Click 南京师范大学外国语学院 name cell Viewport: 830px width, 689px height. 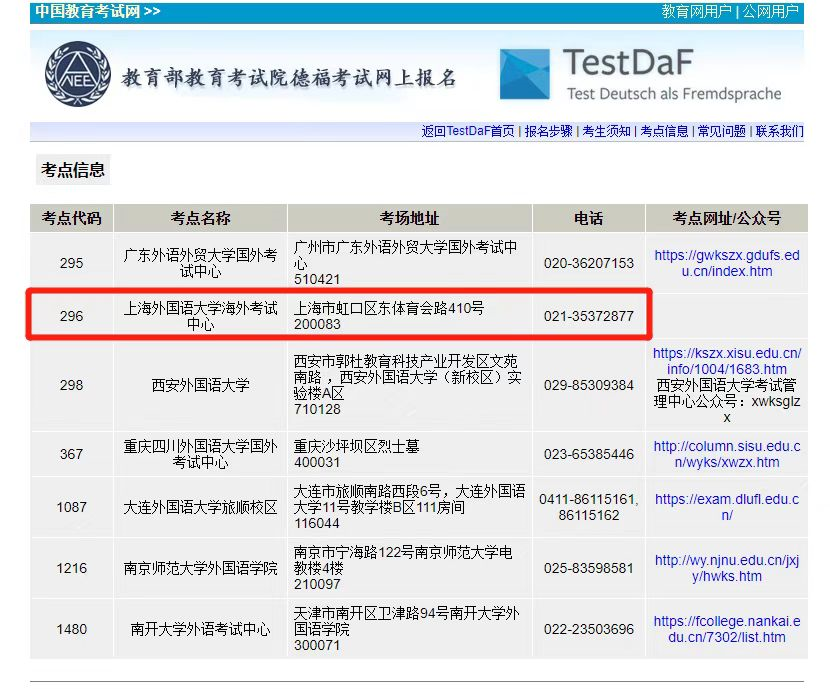(201, 568)
